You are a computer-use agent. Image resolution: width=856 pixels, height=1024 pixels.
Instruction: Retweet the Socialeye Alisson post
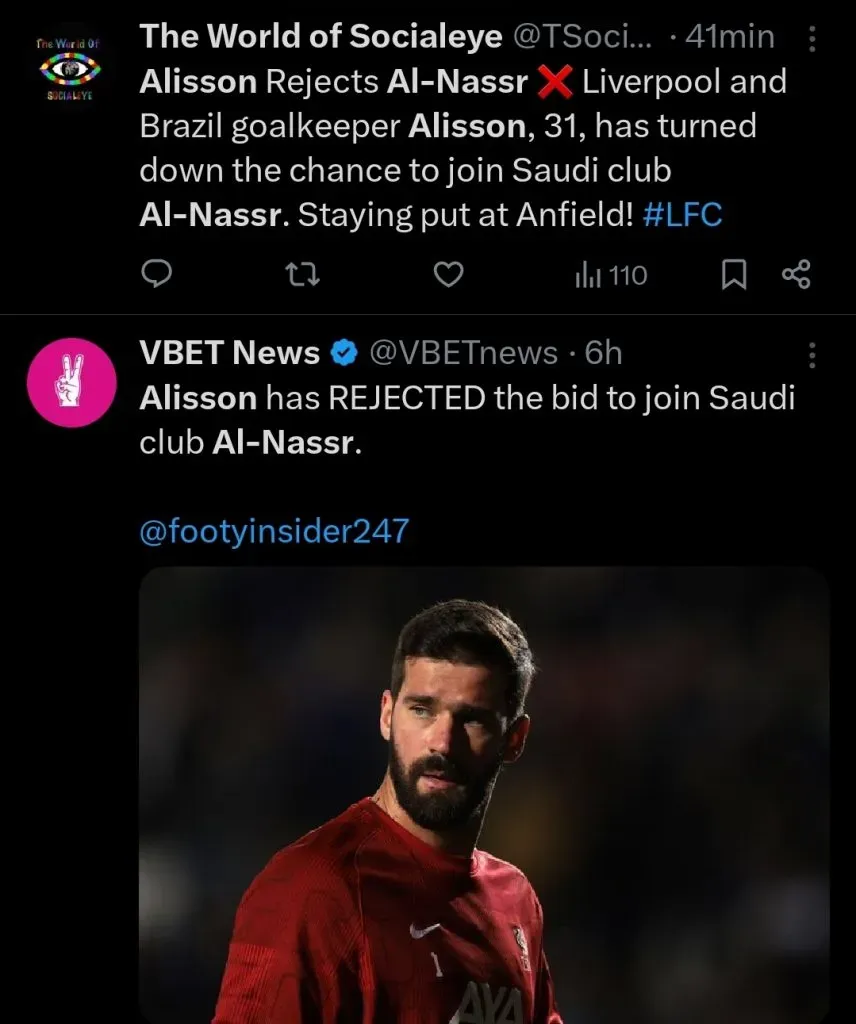coord(302,275)
